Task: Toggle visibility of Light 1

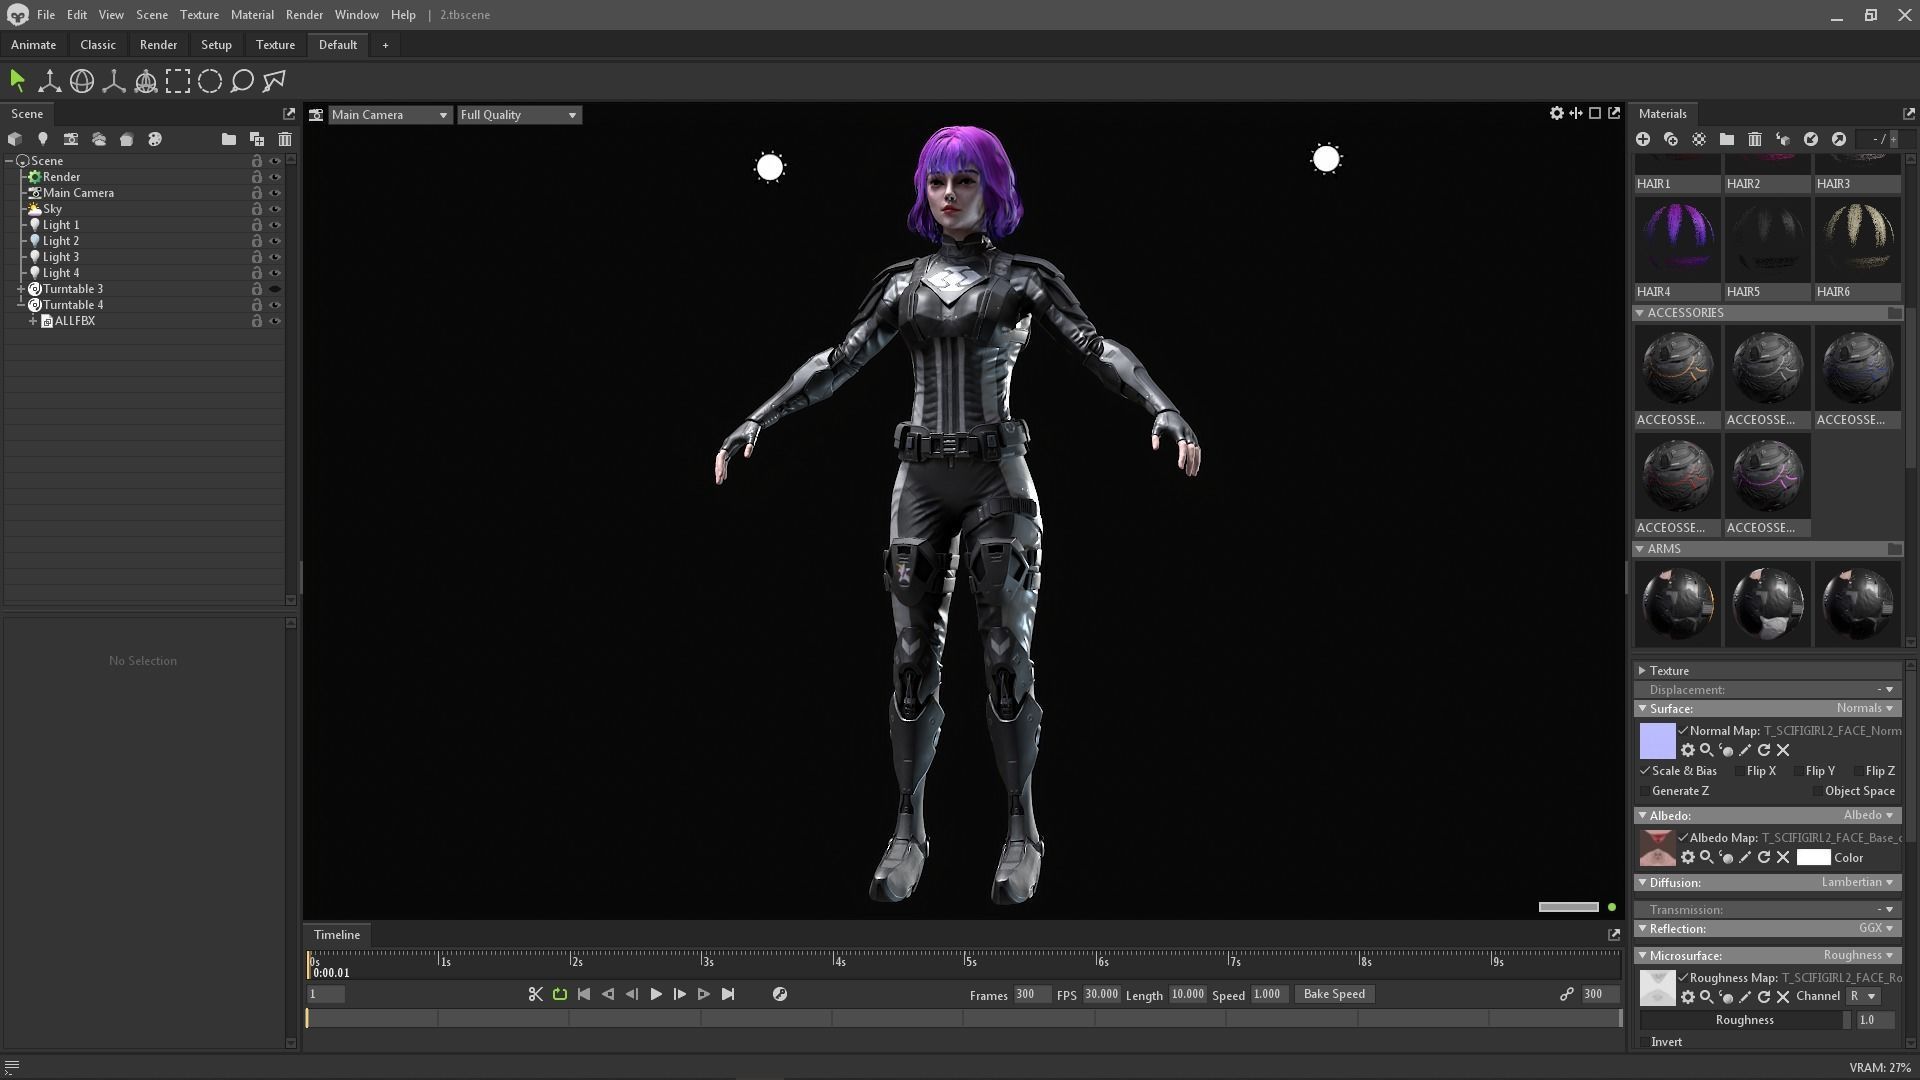Action: [275, 225]
